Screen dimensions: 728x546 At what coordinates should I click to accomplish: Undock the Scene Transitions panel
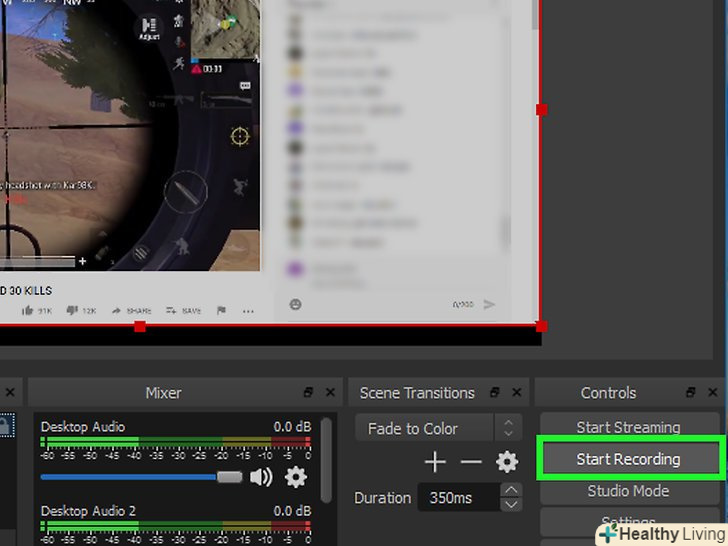494,392
